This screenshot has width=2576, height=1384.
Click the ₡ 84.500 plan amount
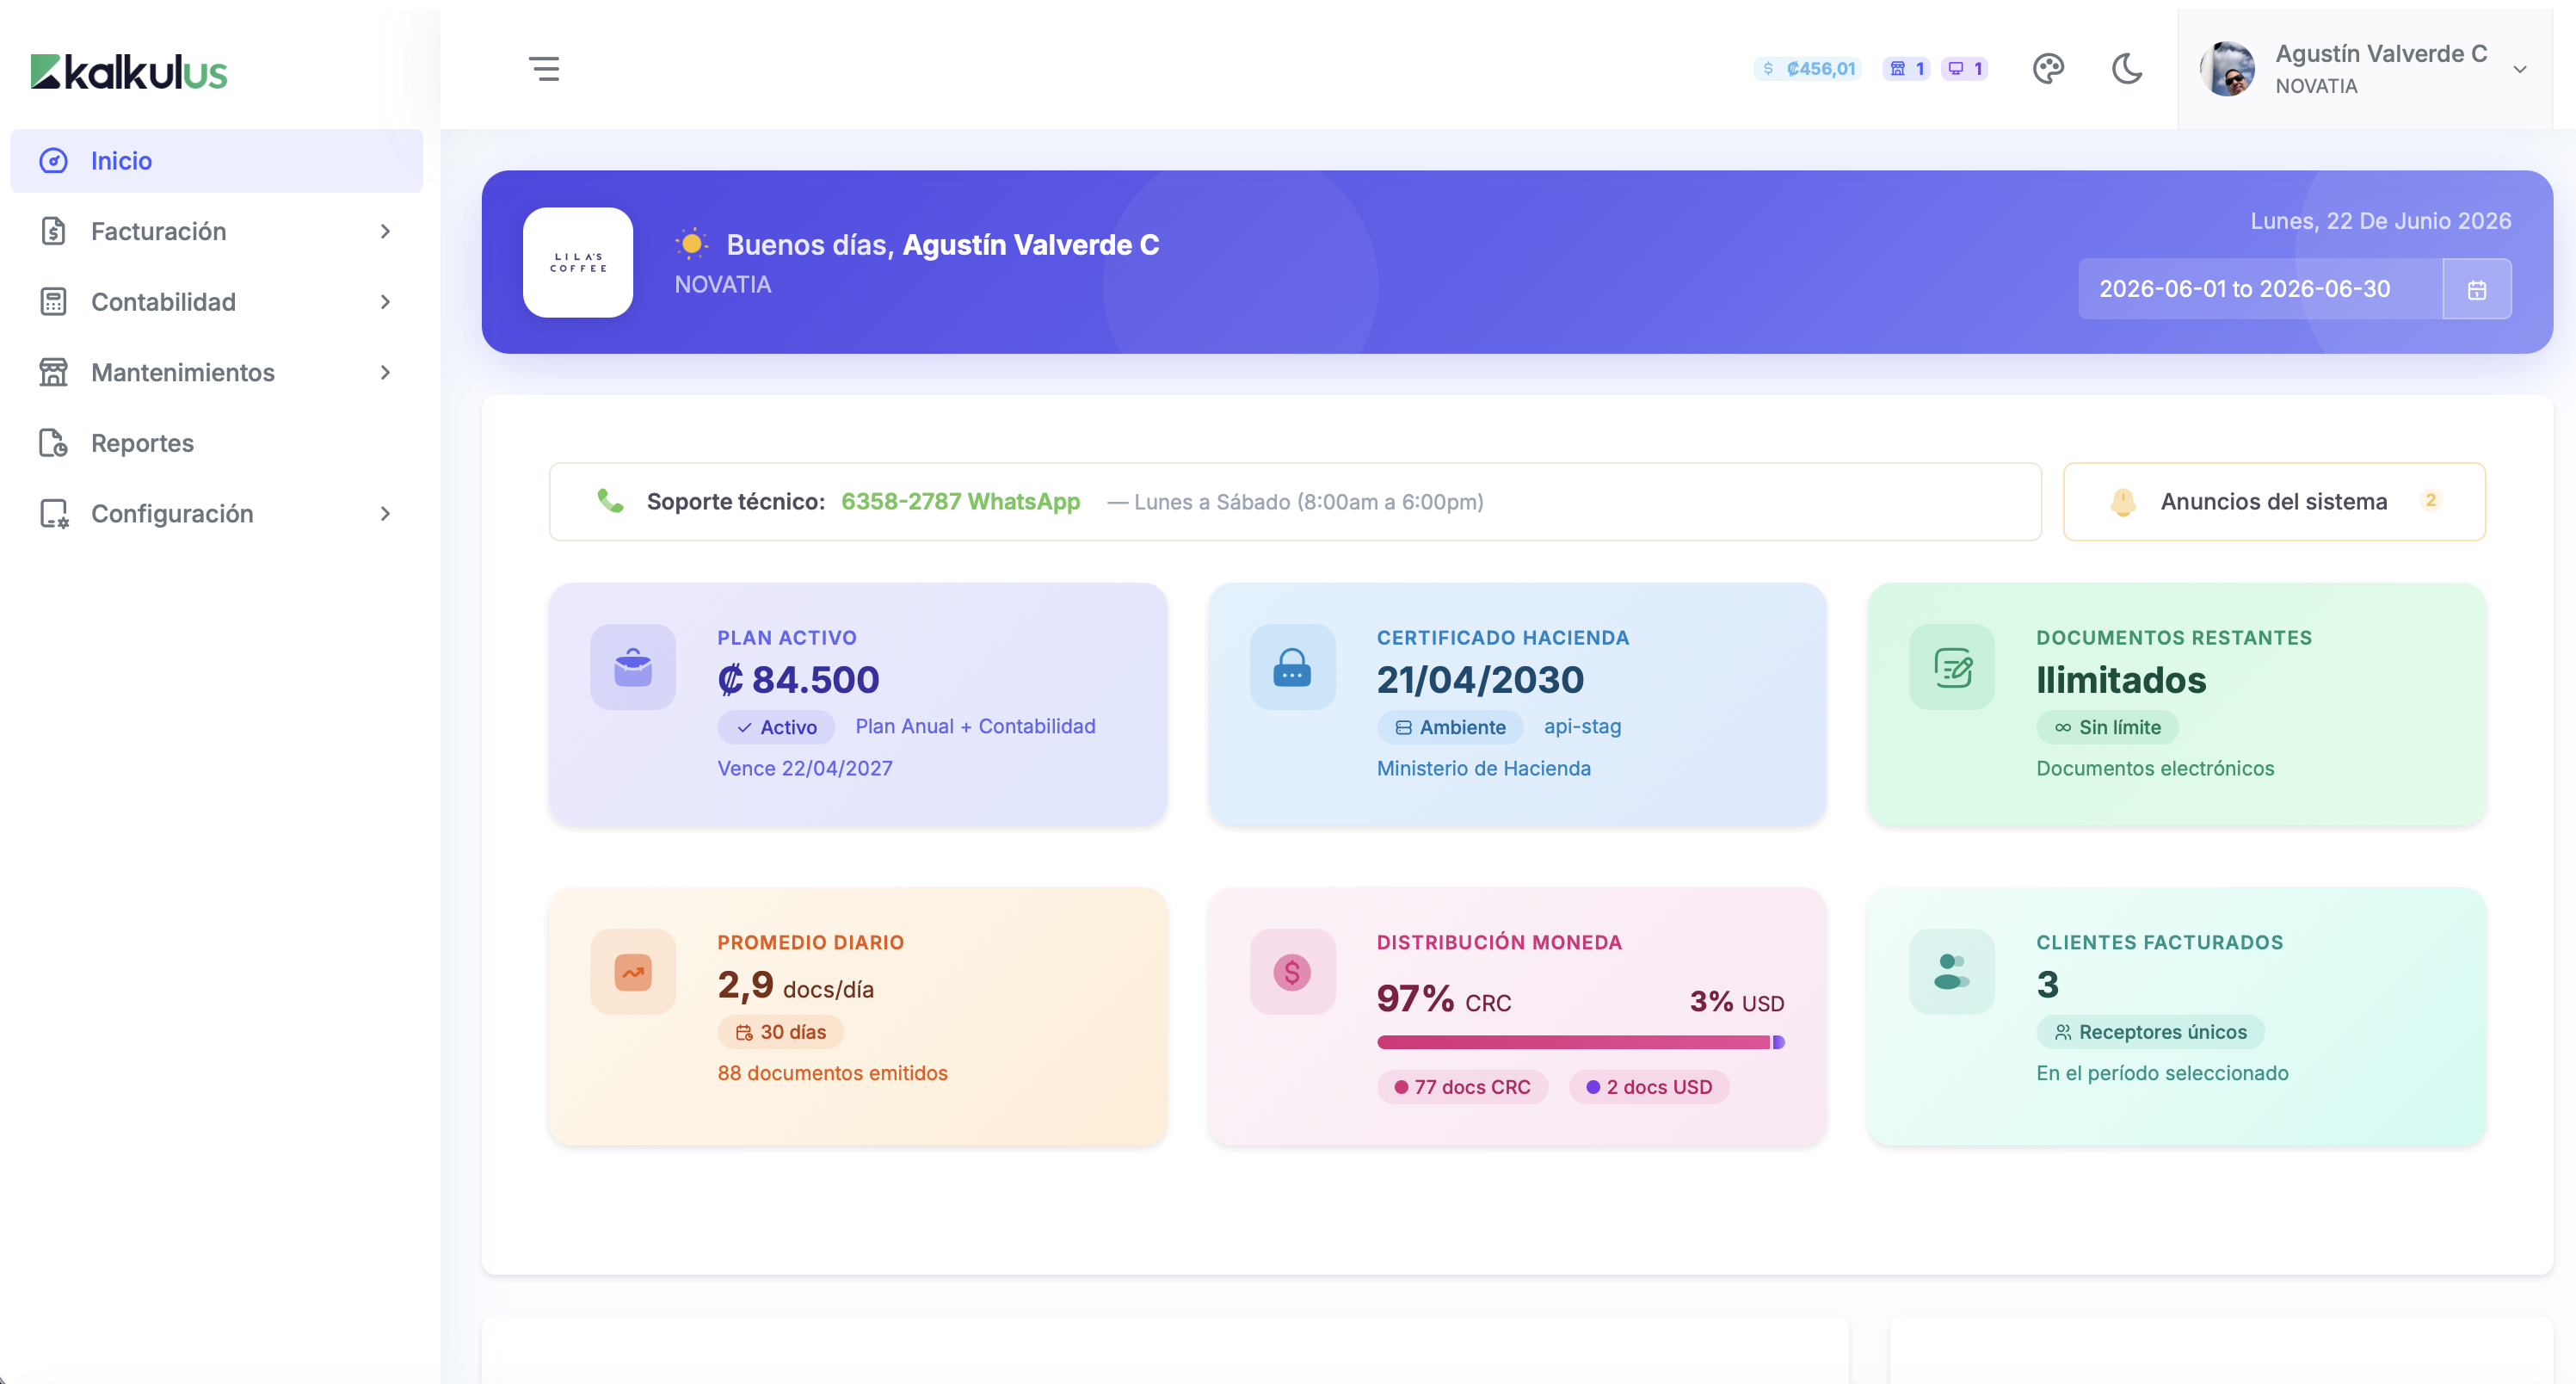798,680
